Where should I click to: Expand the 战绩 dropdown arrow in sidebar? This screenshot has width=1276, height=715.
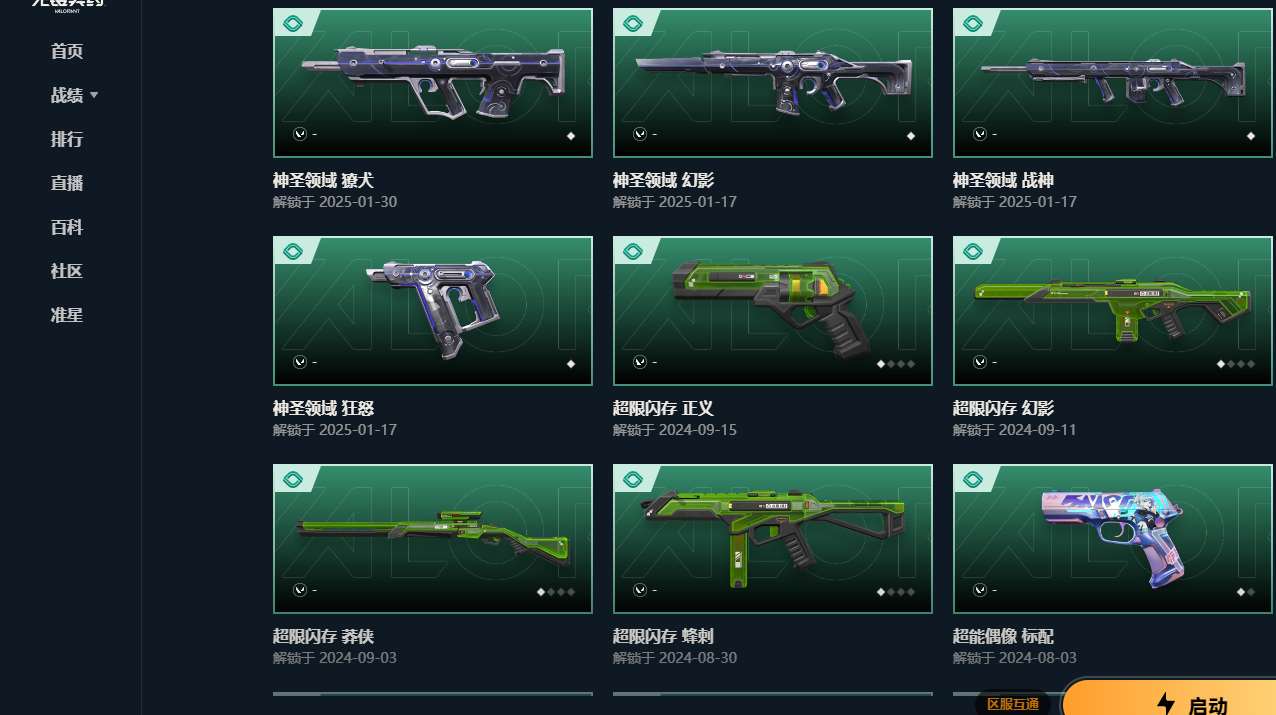coord(94,95)
